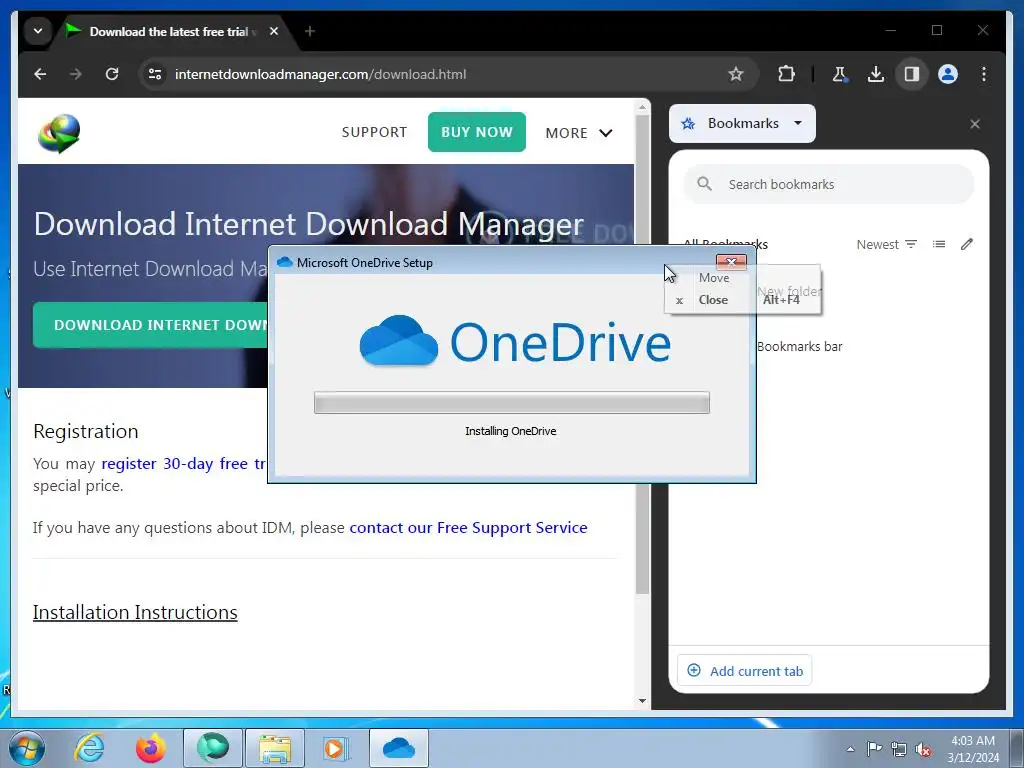
Task: Open a new tab
Action: (x=310, y=31)
